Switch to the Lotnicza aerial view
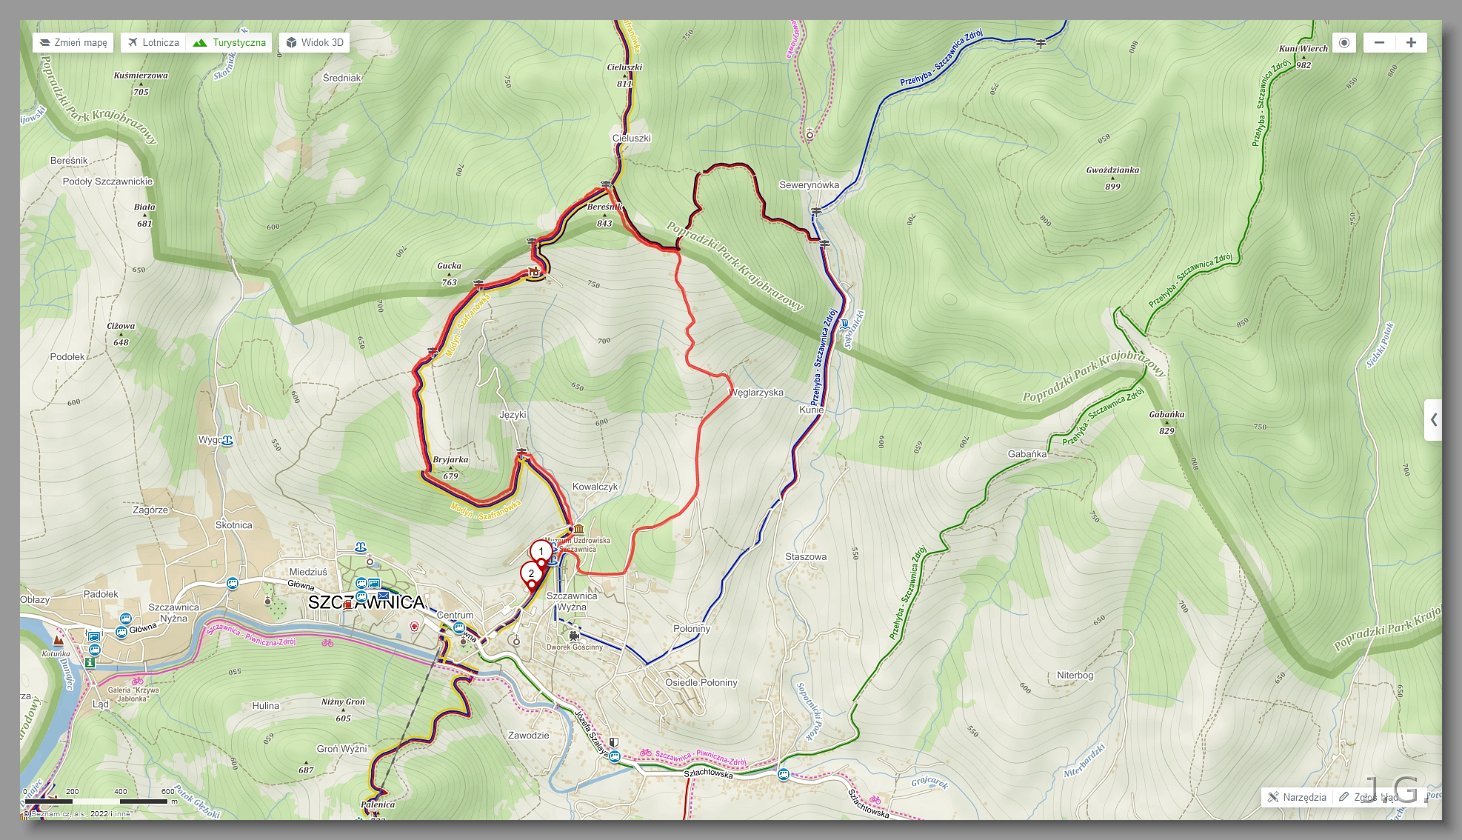Screen dimensions: 1462x840 (154, 43)
